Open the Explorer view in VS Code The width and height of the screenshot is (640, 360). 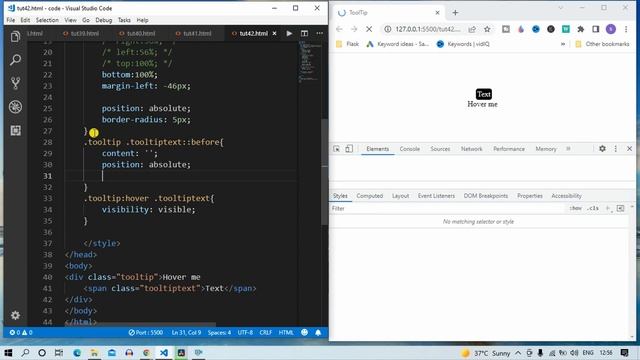16,37
